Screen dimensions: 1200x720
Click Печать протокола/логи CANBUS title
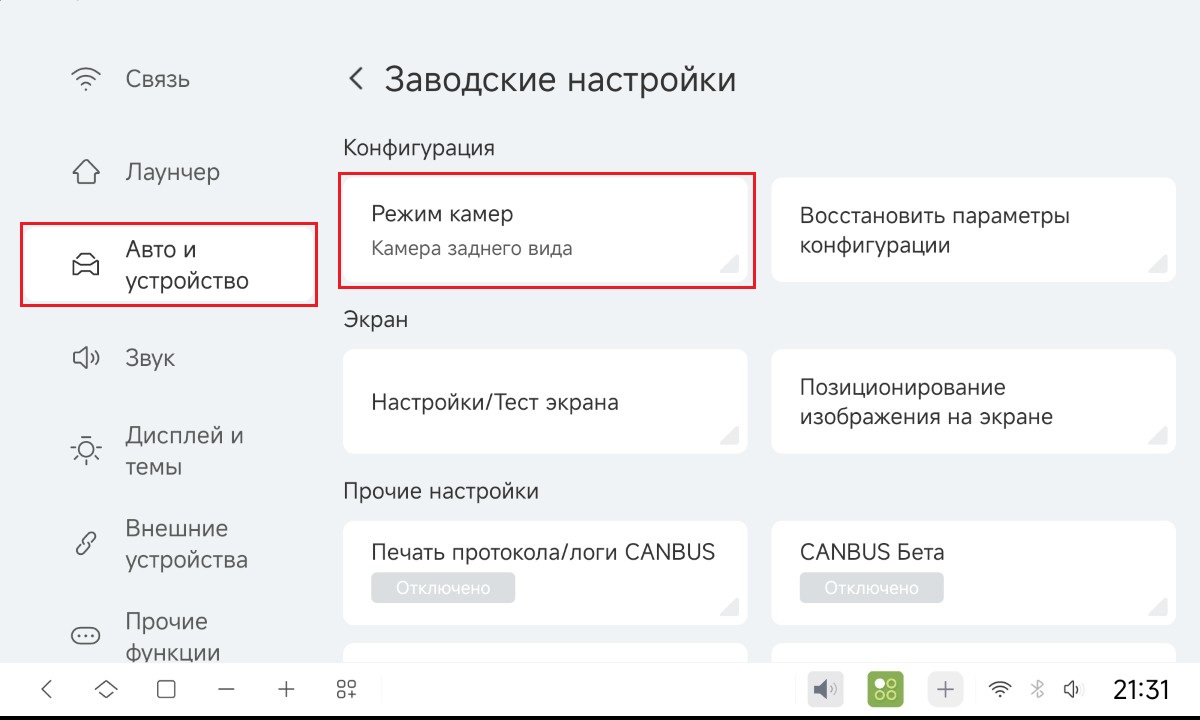click(543, 552)
